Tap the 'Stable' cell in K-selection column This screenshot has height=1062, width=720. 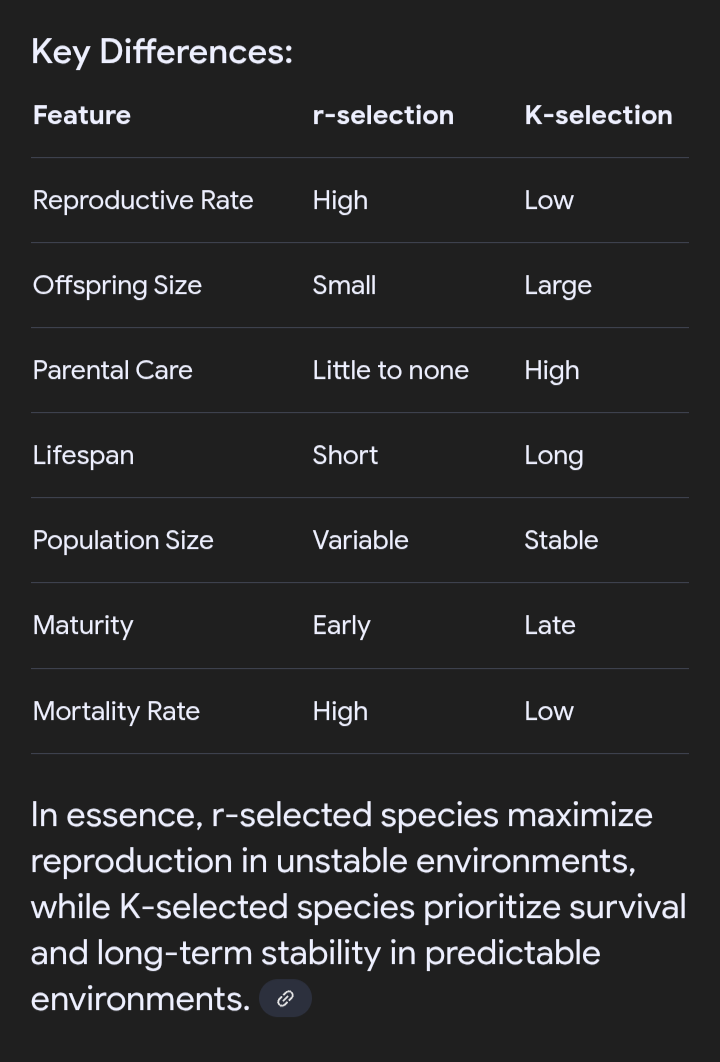[561, 540]
